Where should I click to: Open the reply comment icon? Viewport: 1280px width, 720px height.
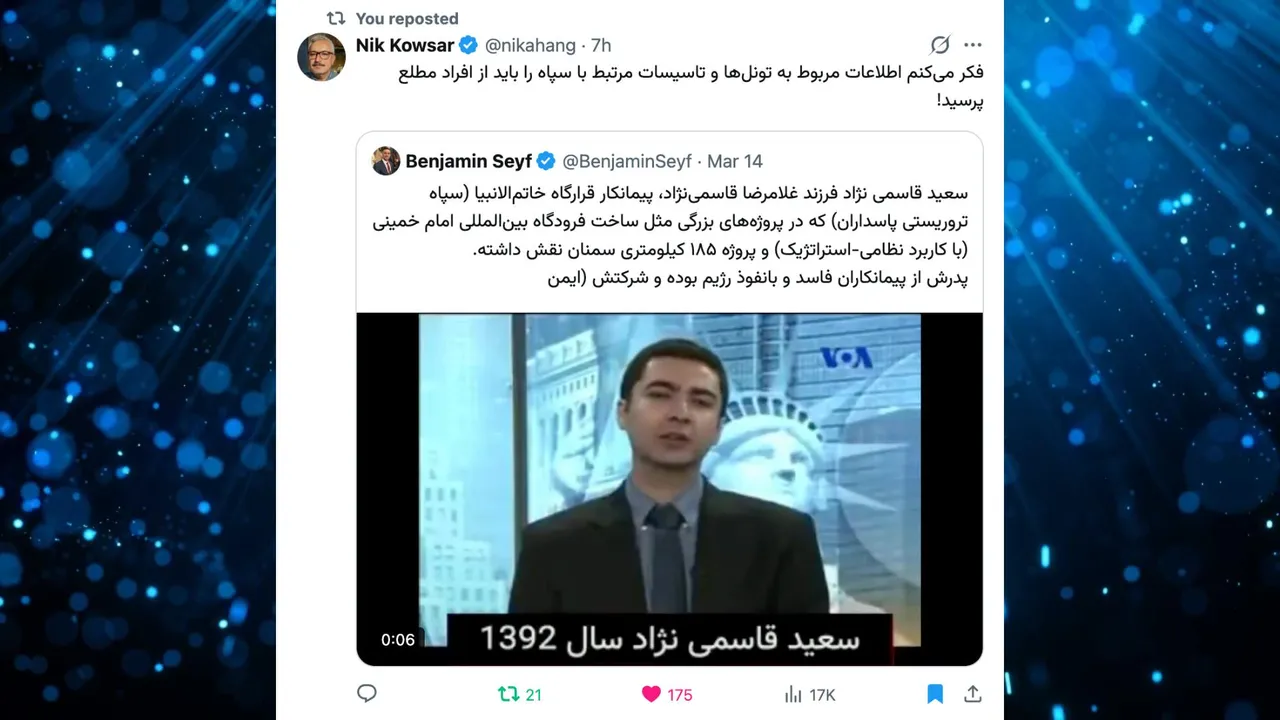pos(367,693)
